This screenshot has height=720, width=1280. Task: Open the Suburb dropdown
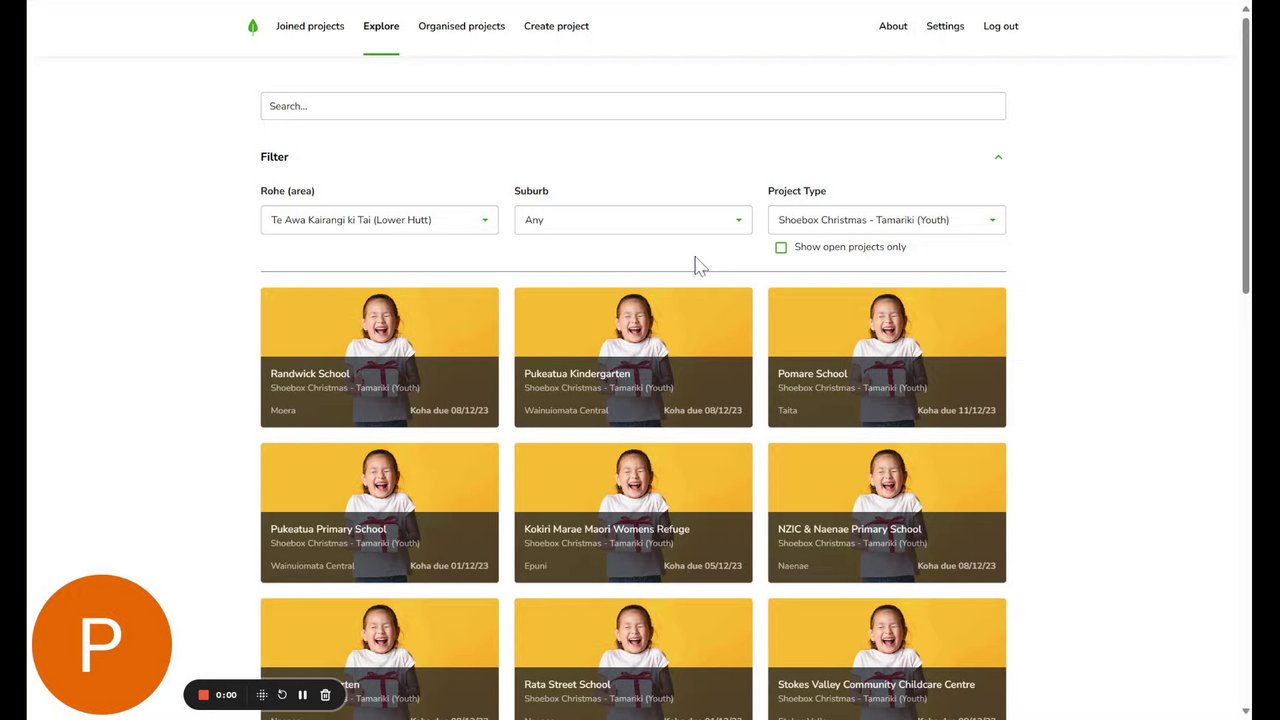(x=633, y=220)
